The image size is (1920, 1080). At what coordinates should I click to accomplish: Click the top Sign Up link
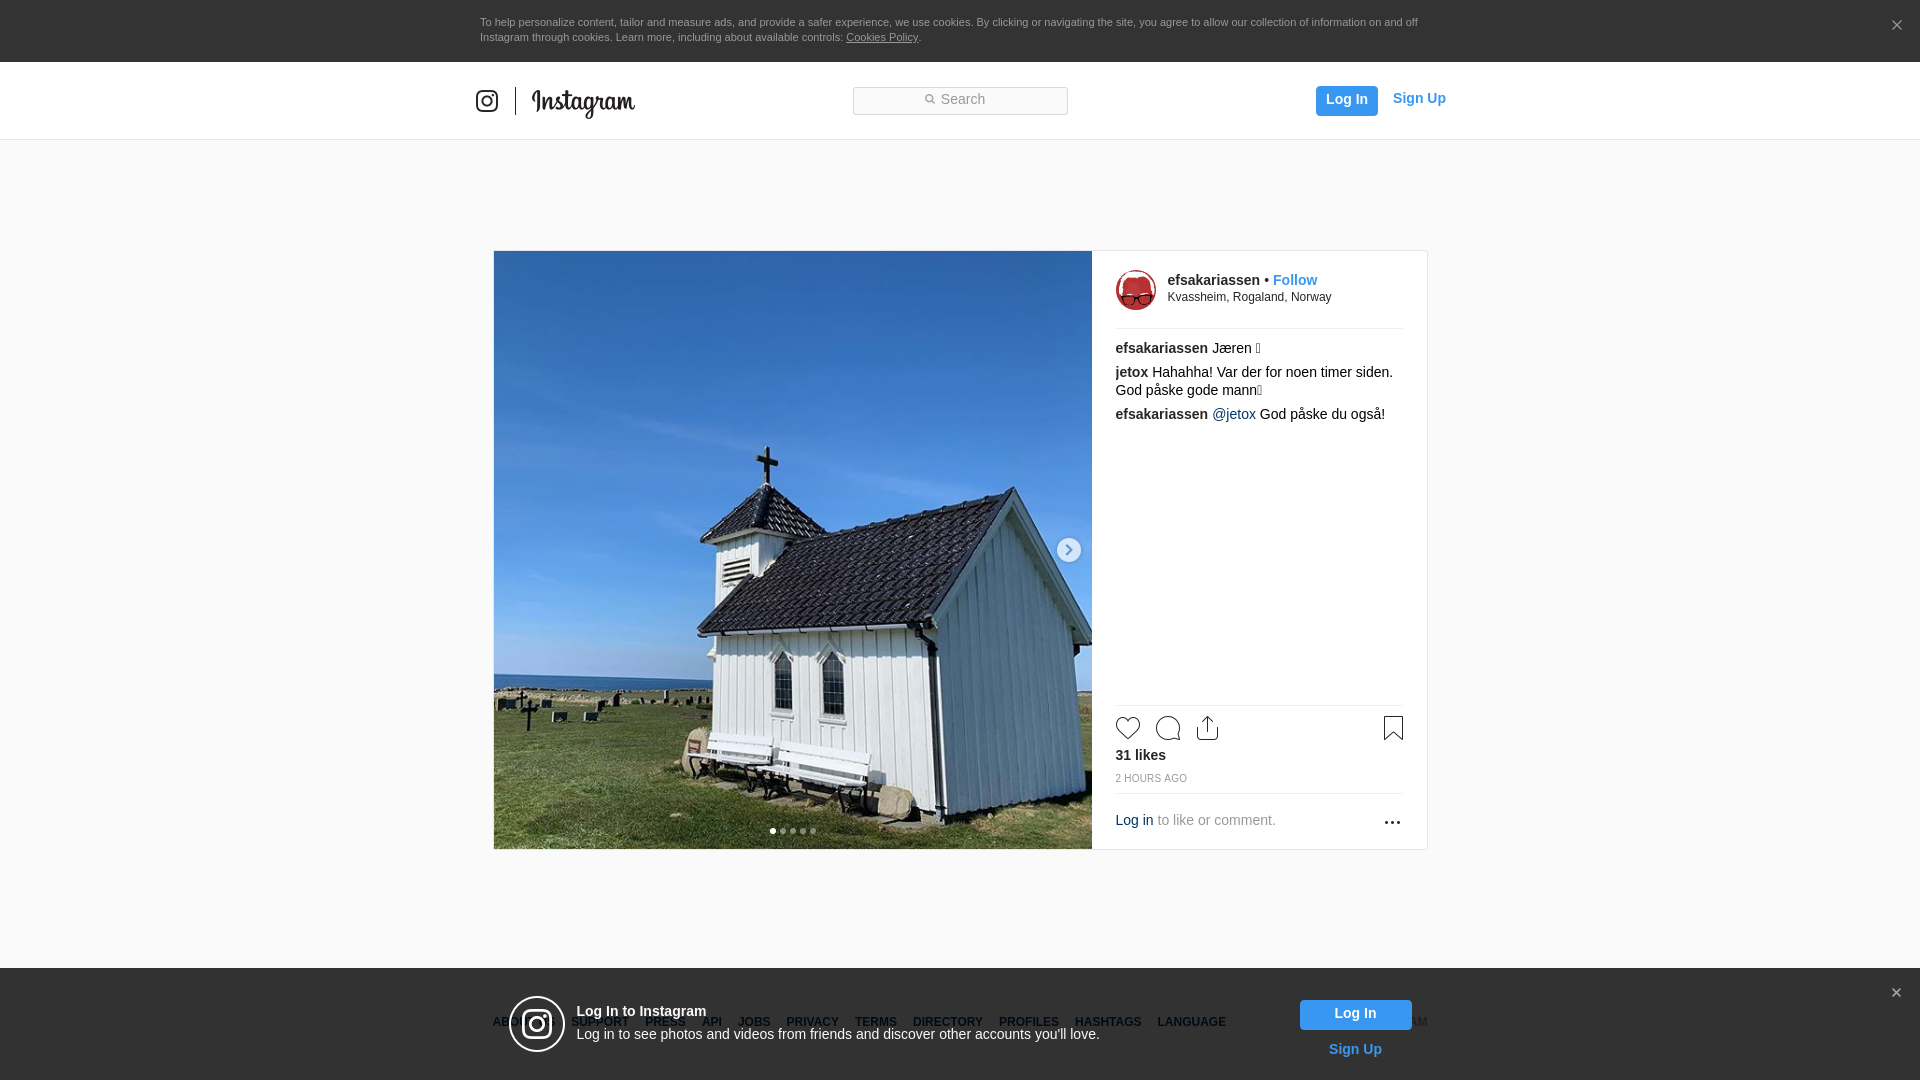[x=1419, y=98]
